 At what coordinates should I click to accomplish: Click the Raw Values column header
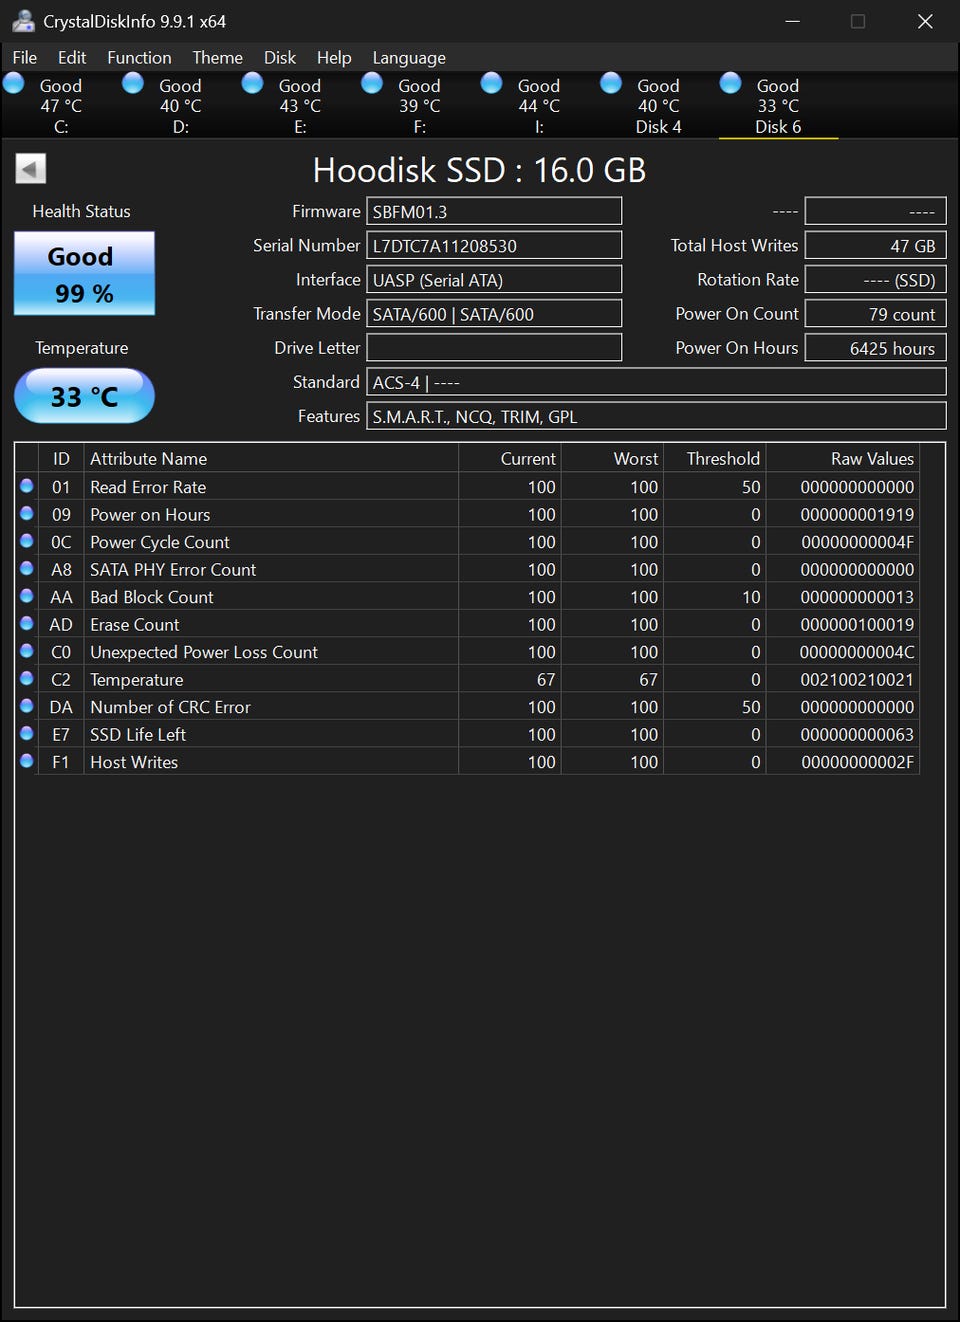[x=842, y=458]
